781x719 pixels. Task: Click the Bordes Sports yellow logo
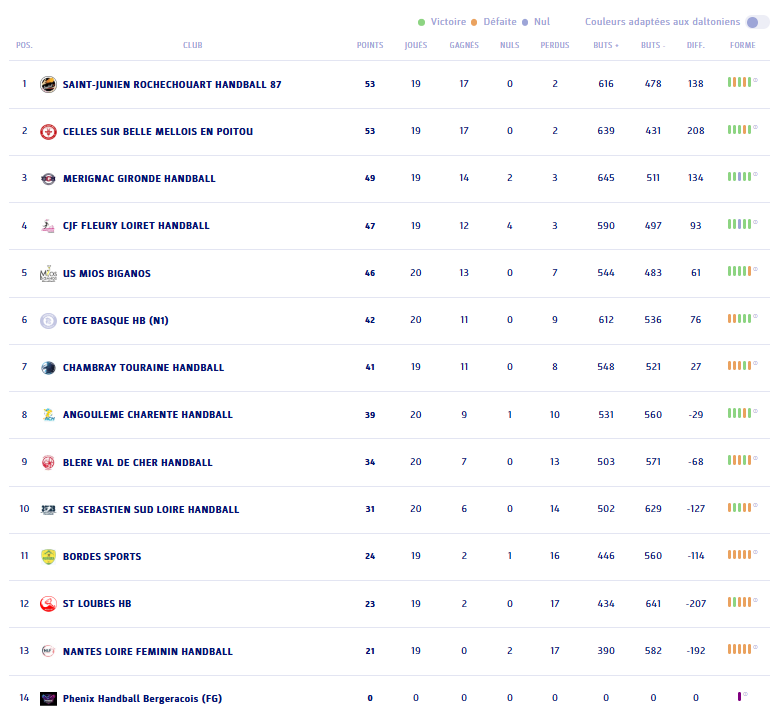pos(48,557)
